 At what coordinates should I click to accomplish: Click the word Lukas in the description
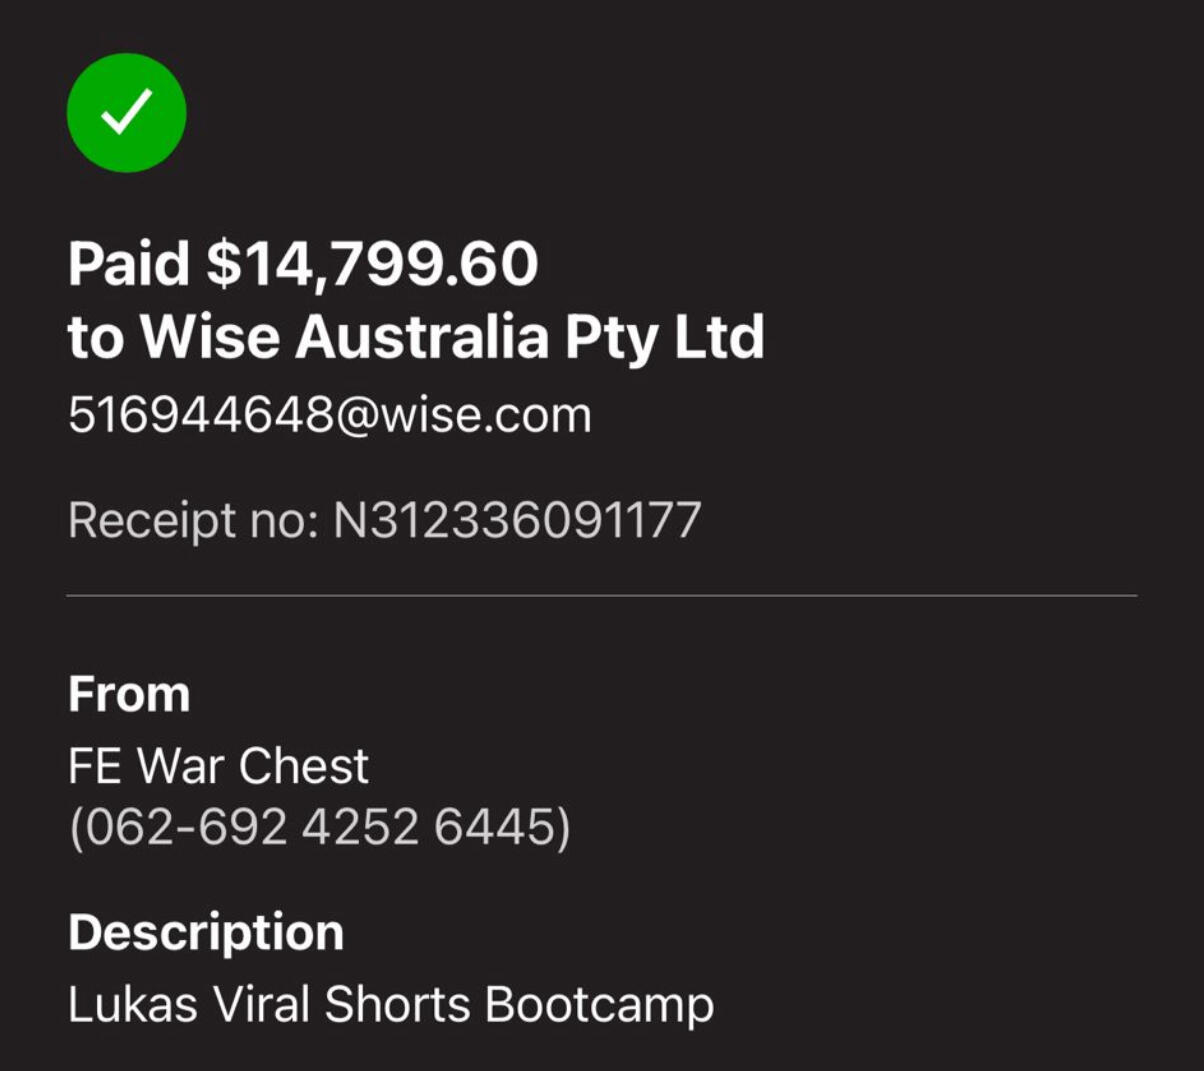point(133,1004)
